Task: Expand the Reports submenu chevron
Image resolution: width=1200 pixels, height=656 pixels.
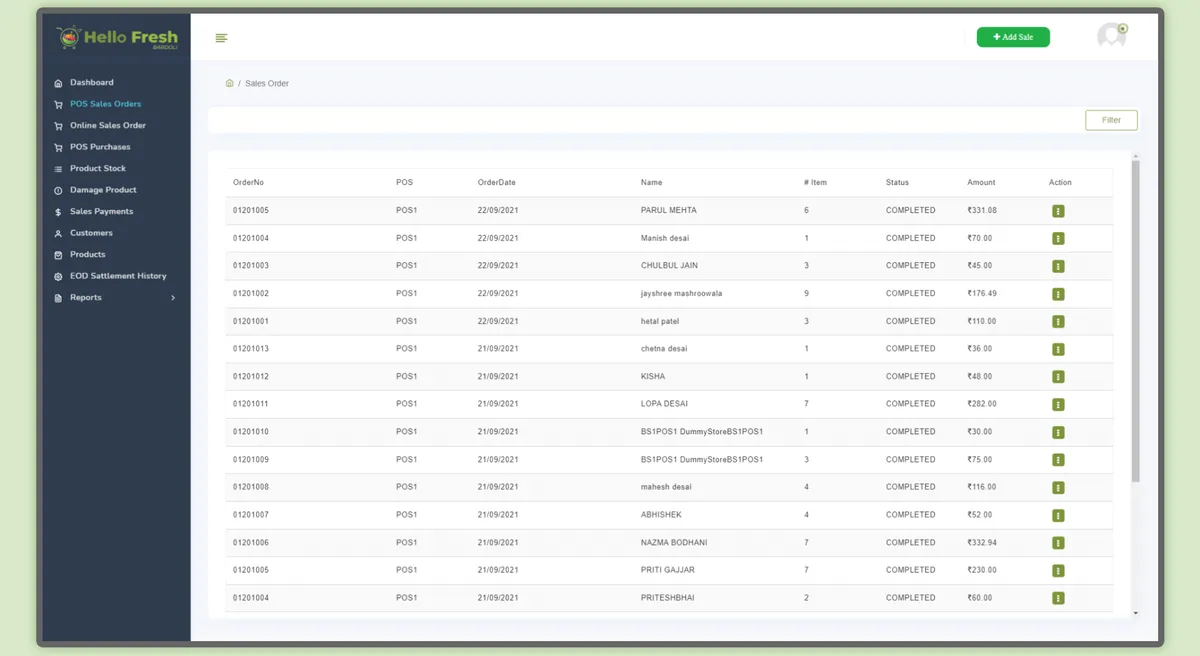Action: pos(173,298)
